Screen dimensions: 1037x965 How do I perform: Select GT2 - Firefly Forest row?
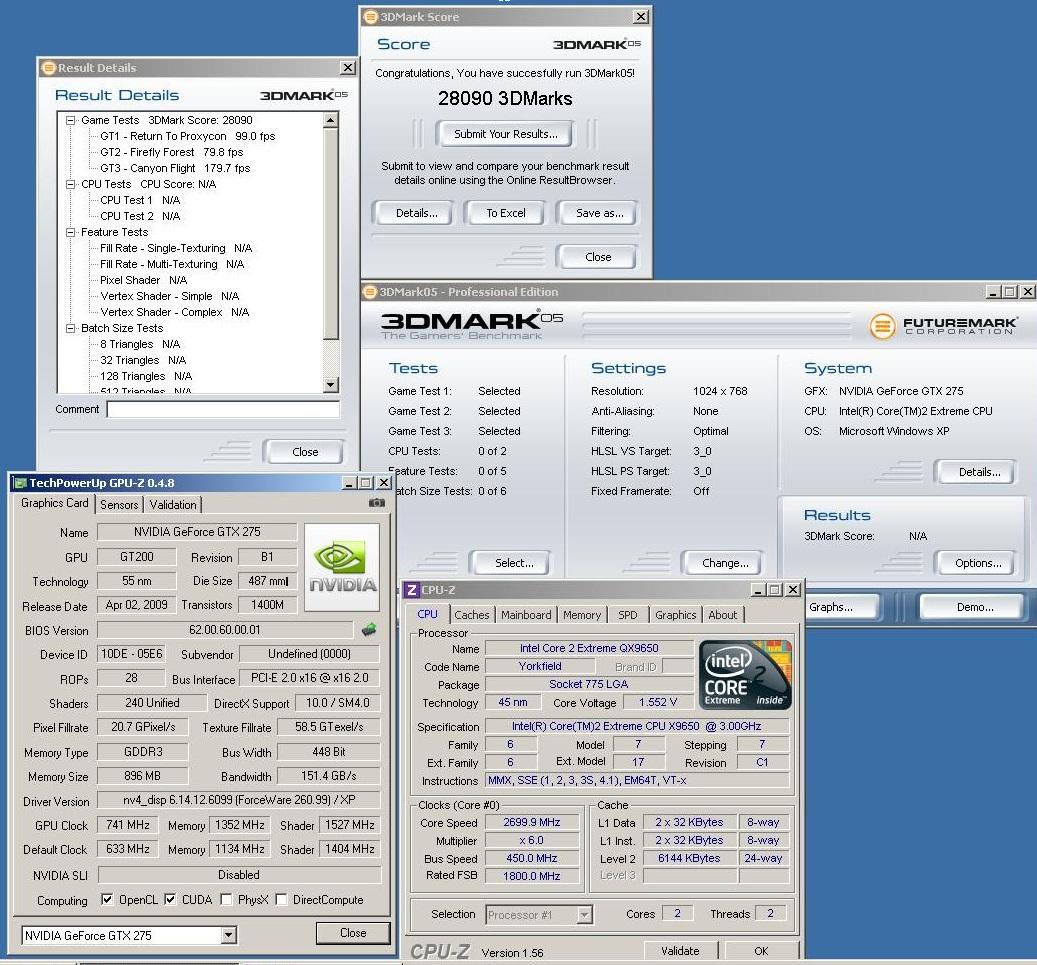pos(171,152)
